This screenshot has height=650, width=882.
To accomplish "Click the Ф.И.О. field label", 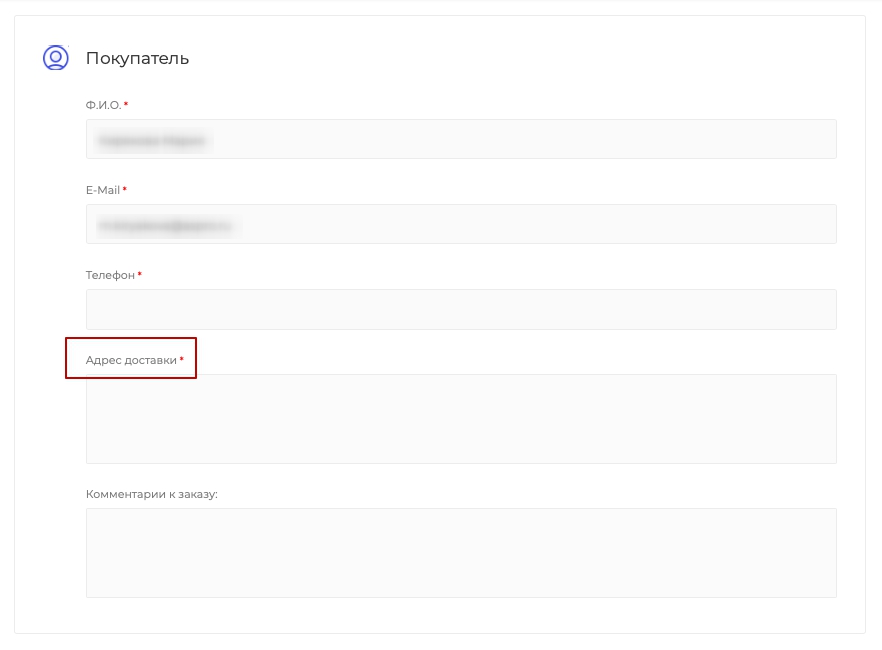I will (104, 105).
